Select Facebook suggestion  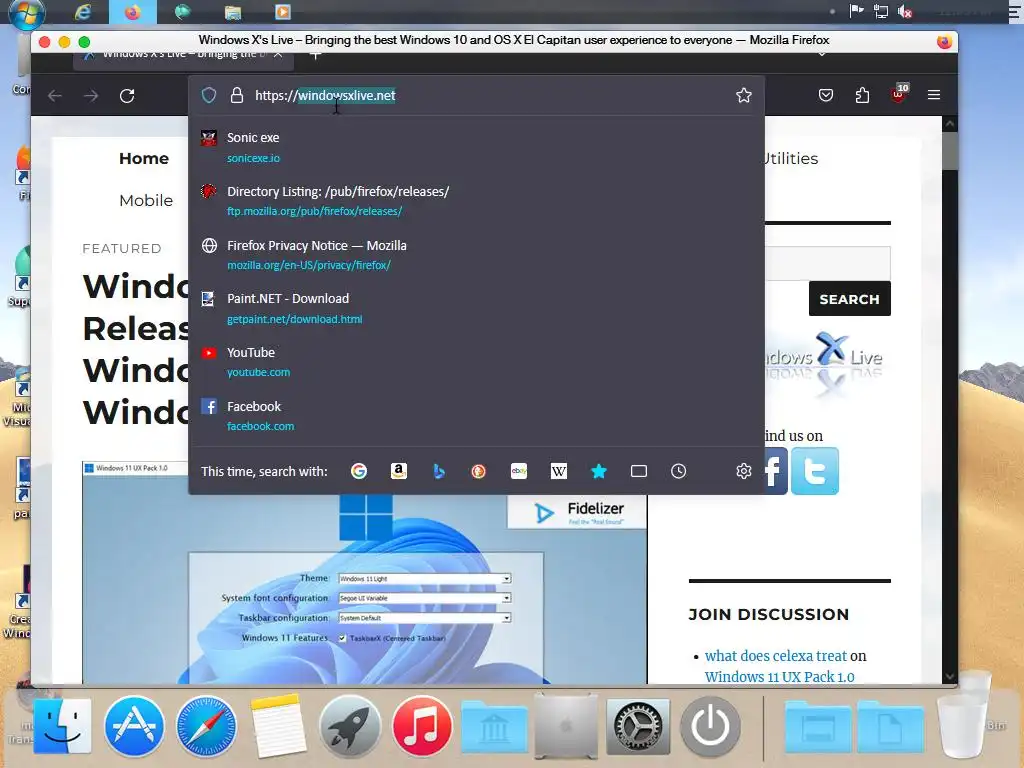[x=476, y=415]
